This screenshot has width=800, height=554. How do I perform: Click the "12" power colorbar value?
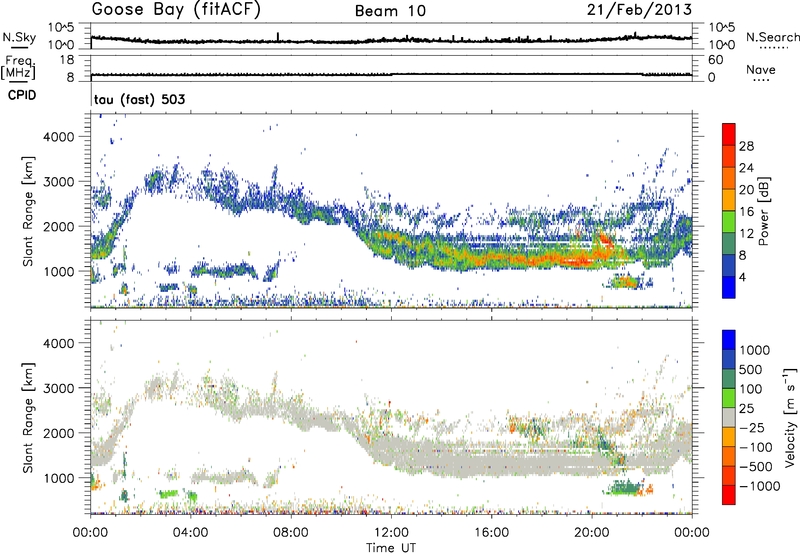point(746,234)
